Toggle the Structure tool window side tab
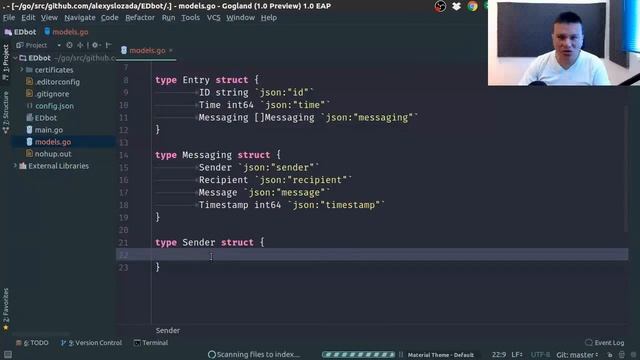640x360 pixels. pyautogui.click(x=6, y=112)
